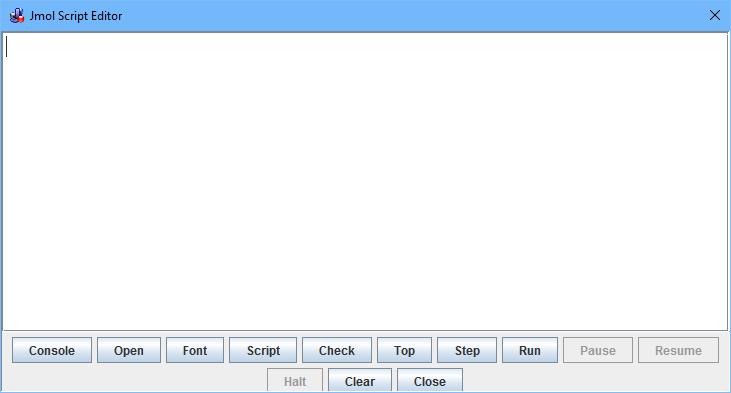Step through the script one line

point(467,350)
